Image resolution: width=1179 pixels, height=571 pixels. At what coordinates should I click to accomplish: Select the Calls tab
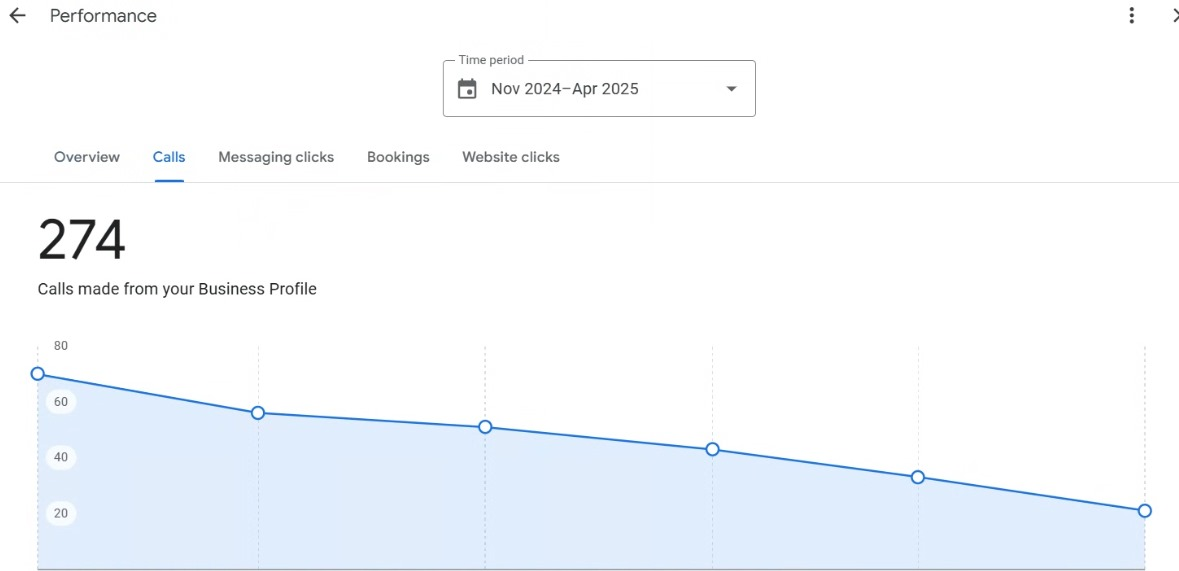[169, 157]
